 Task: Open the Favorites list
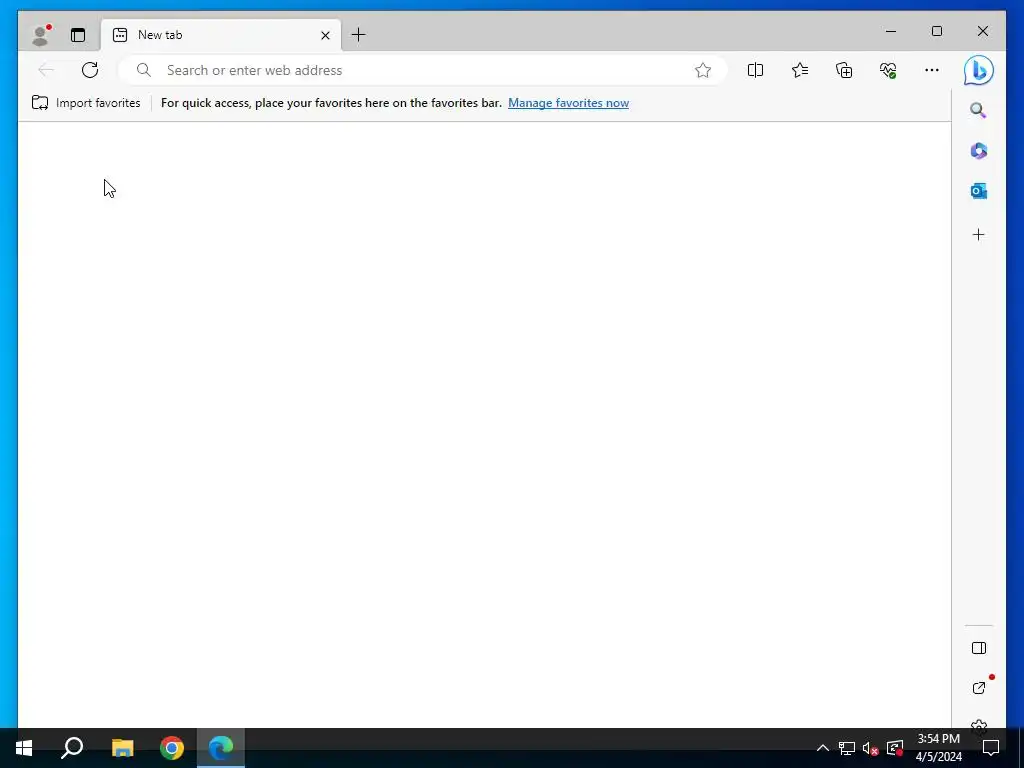(800, 70)
